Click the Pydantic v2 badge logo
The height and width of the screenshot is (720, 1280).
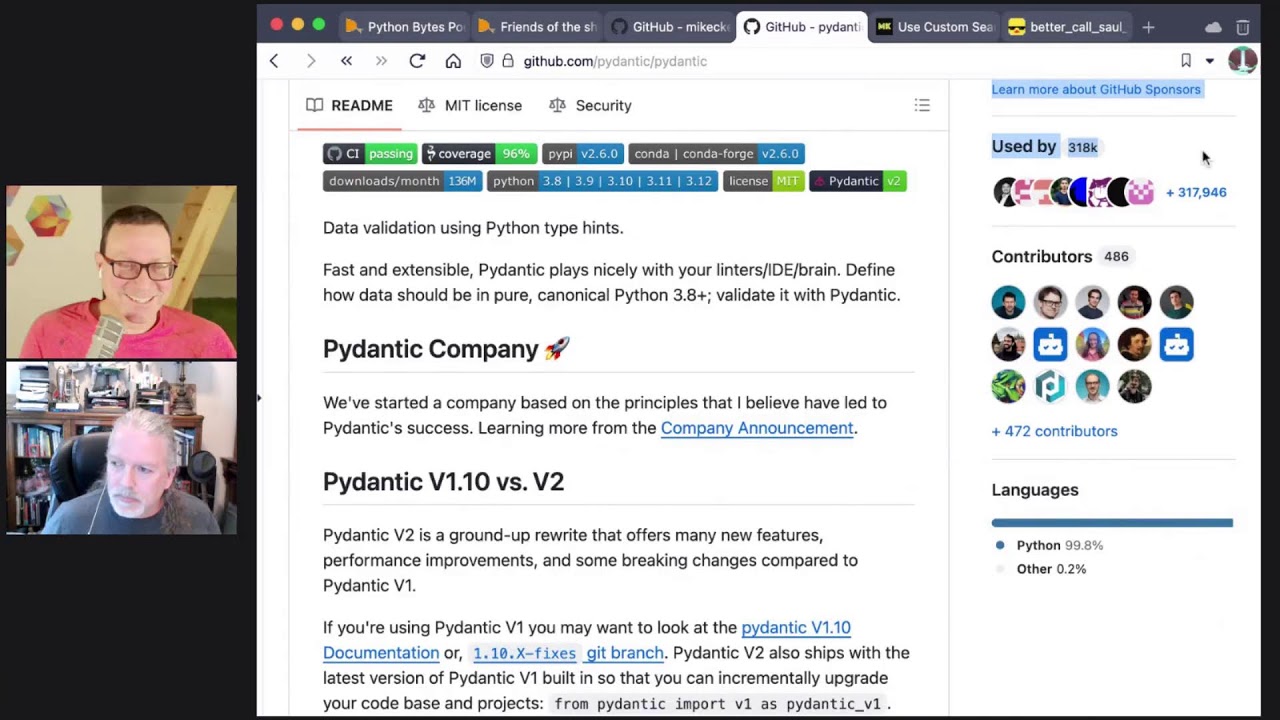(822, 181)
